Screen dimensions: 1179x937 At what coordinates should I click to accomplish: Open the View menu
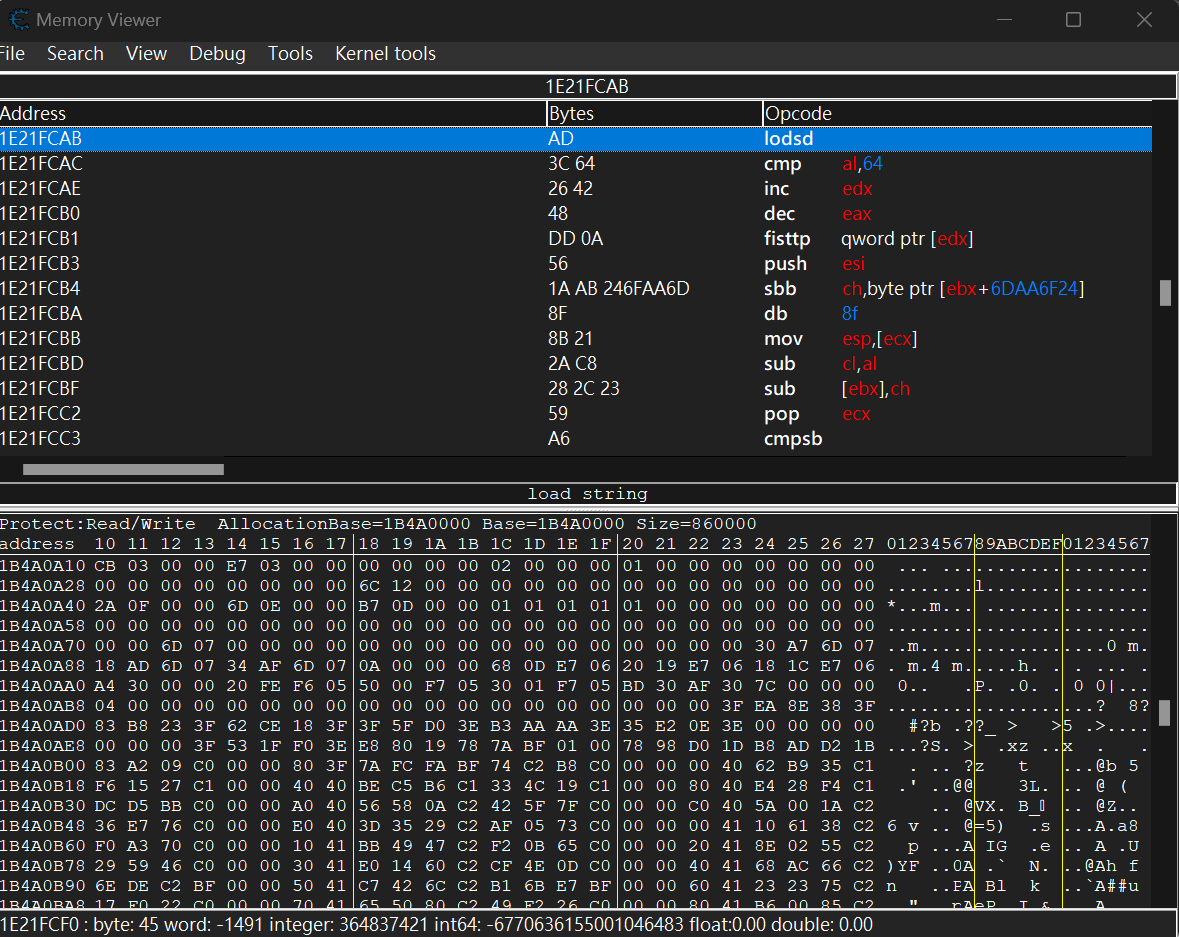click(x=146, y=54)
